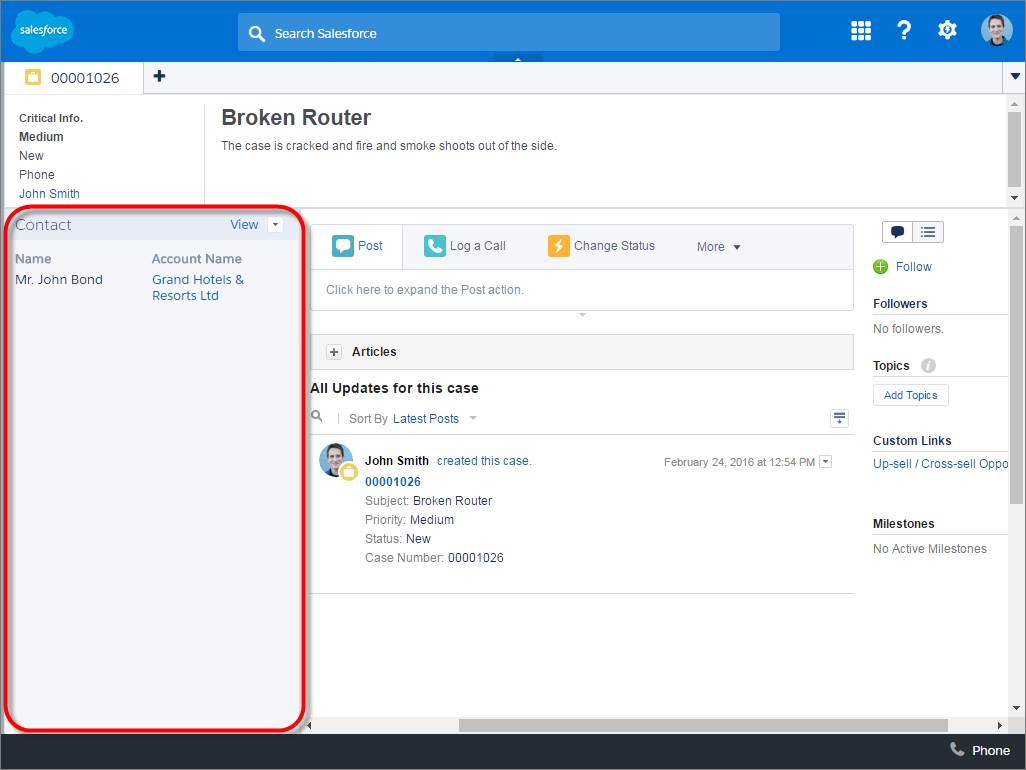Select the Post action tab
The image size is (1026, 770).
coord(357,246)
